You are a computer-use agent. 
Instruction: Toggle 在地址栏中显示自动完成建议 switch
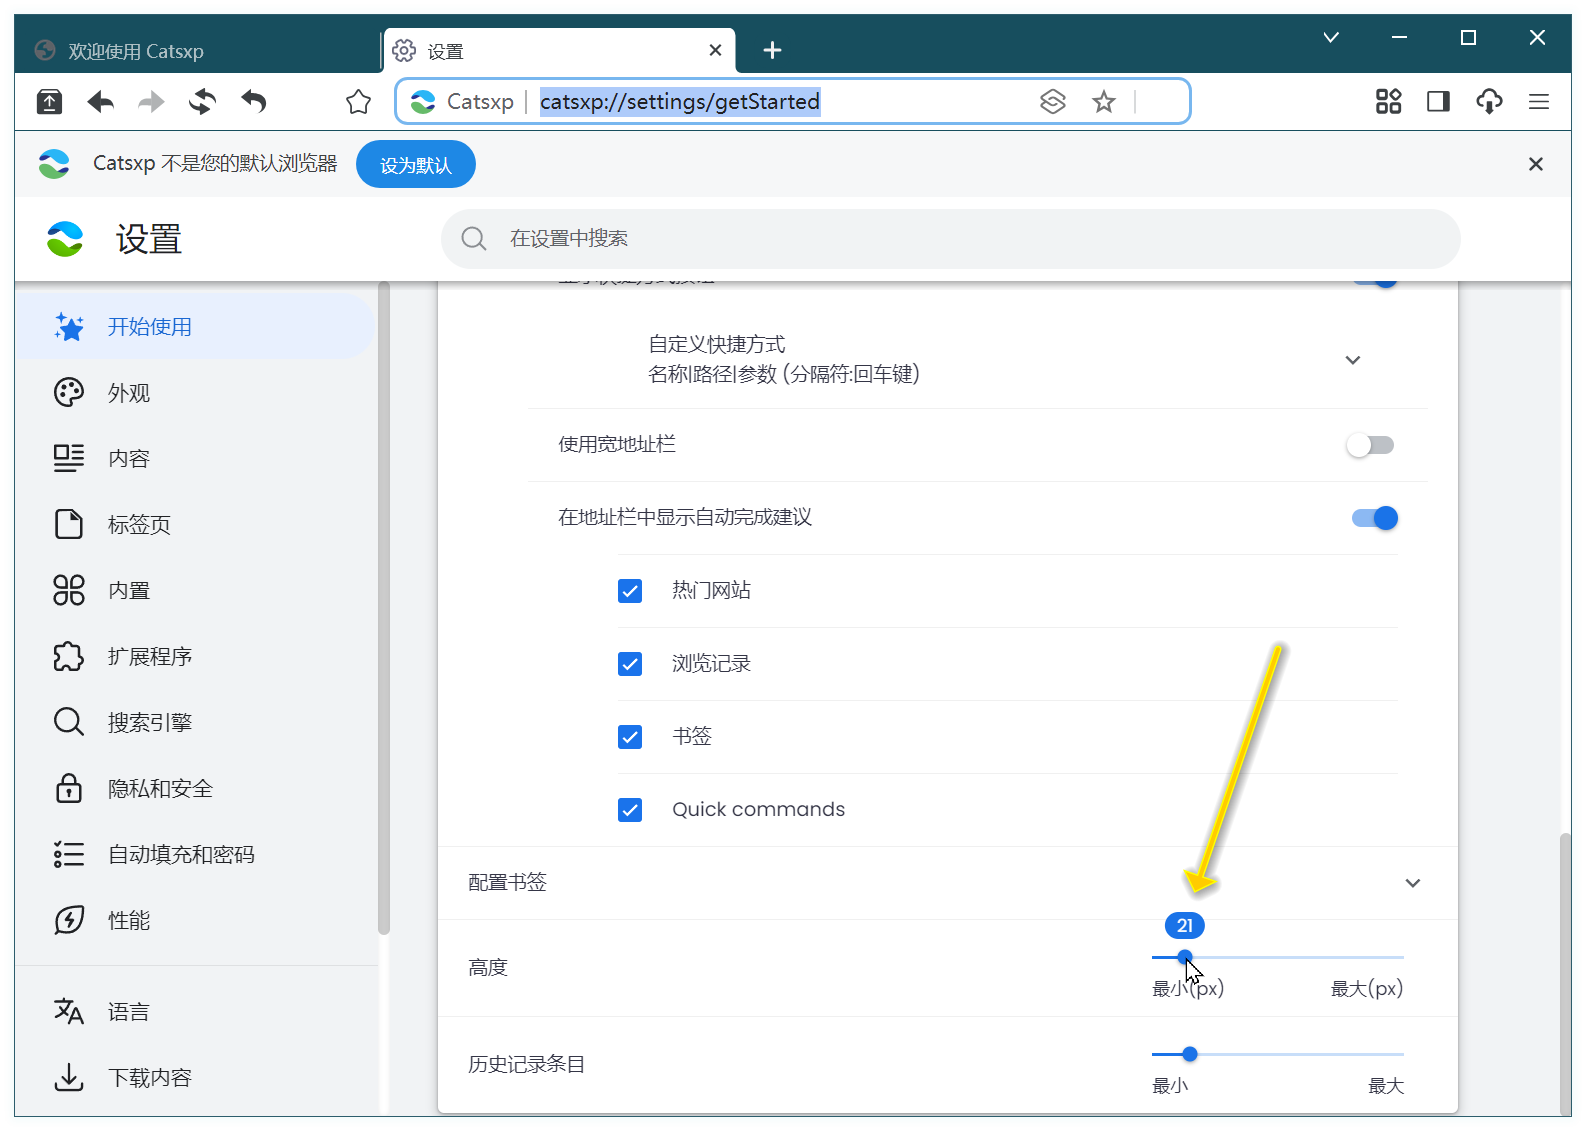tap(1375, 518)
